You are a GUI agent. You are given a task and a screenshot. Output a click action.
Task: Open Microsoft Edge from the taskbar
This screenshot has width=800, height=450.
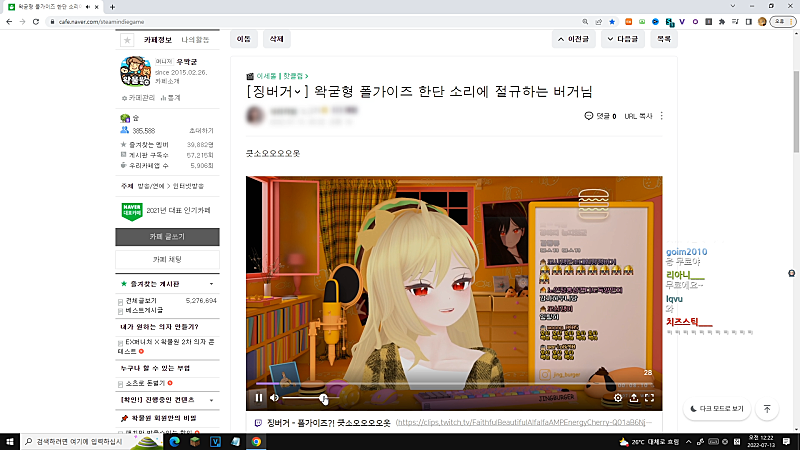coord(174,441)
